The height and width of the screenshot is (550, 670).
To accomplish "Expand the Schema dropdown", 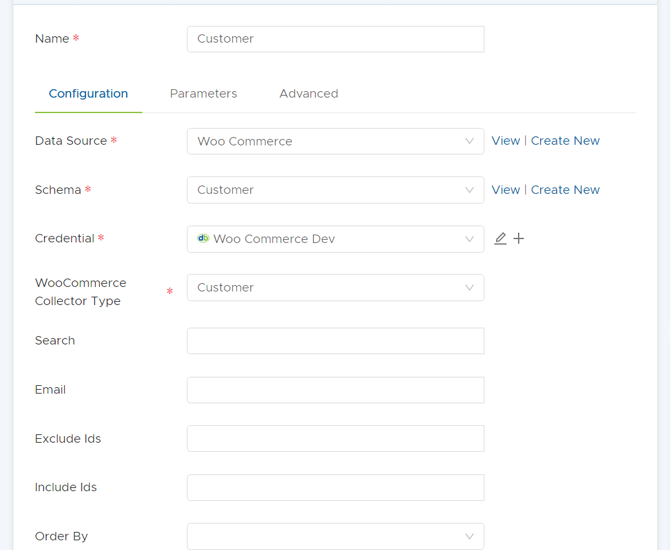I will (335, 190).
